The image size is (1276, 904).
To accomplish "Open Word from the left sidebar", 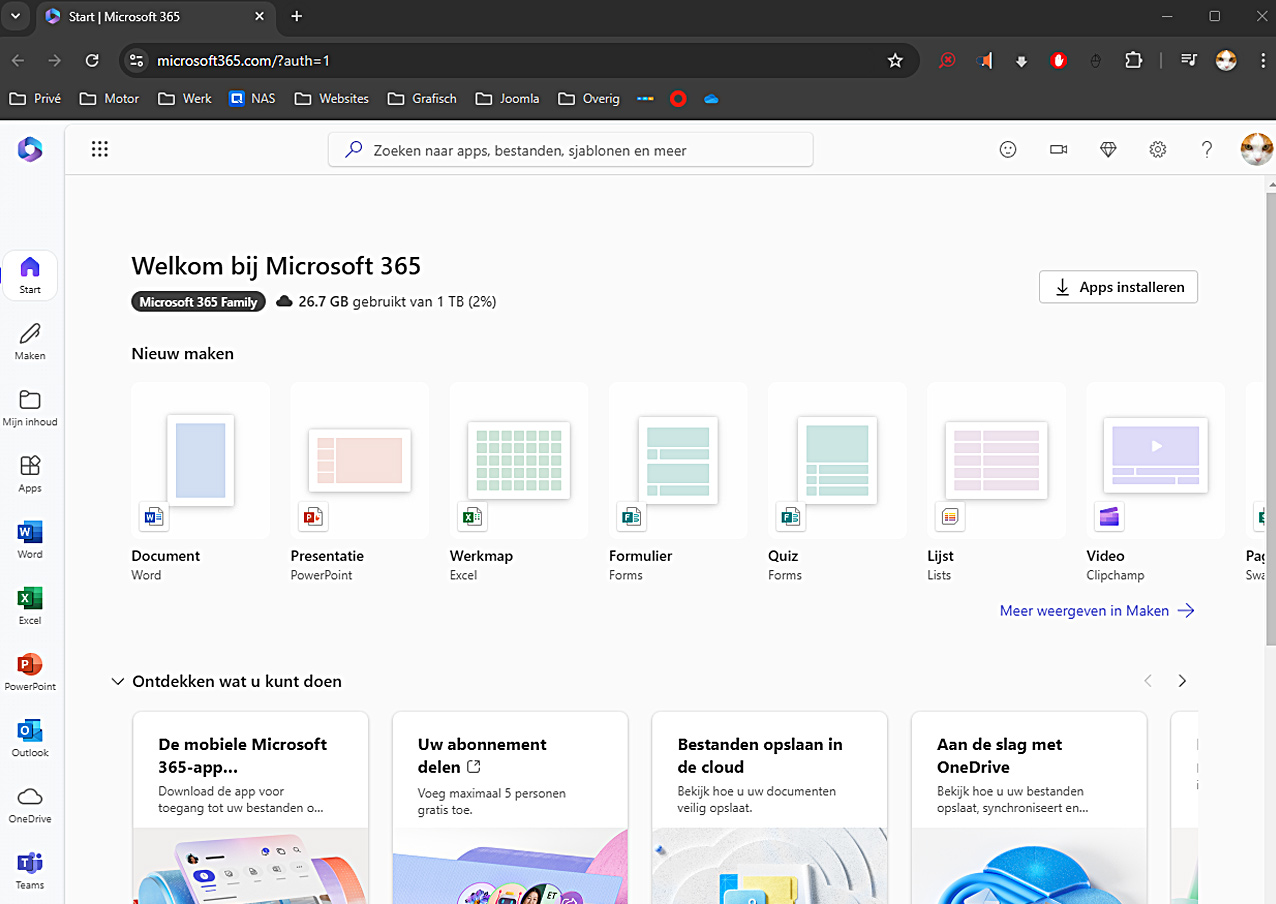I will [x=30, y=538].
